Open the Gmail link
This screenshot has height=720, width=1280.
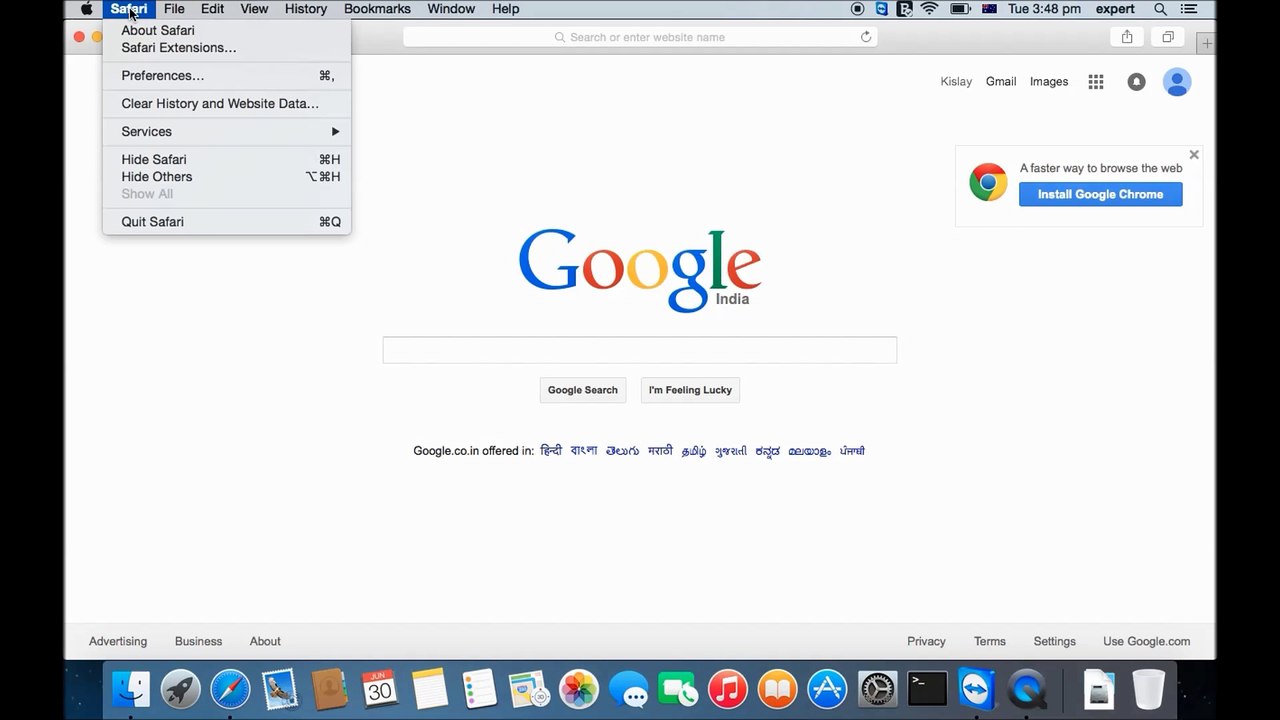click(1001, 82)
